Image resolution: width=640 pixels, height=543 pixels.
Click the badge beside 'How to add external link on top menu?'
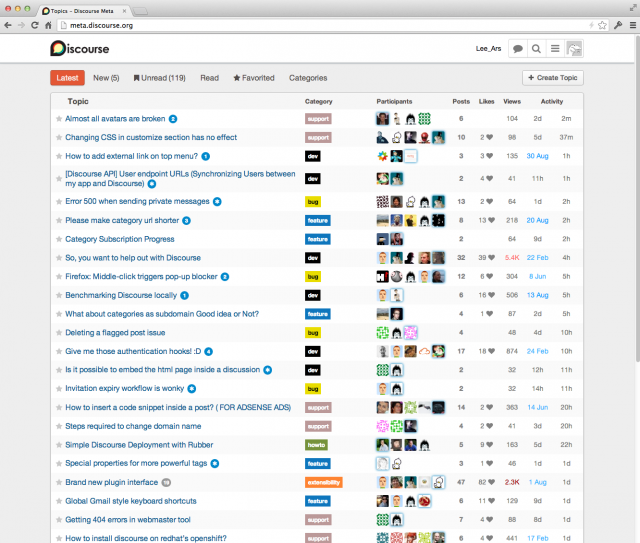click(206, 156)
